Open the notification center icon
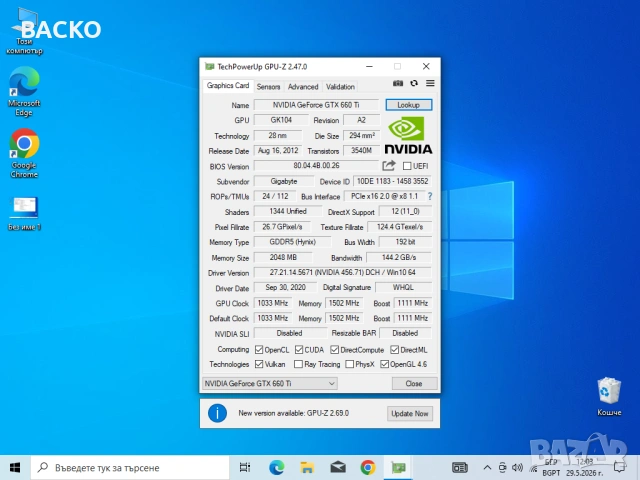This screenshot has height=480, width=640. tap(620, 467)
